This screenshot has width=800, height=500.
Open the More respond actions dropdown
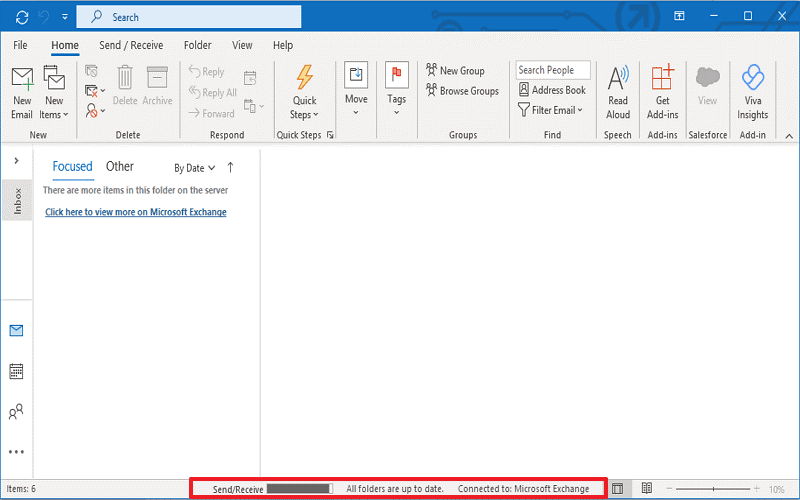click(x=254, y=106)
